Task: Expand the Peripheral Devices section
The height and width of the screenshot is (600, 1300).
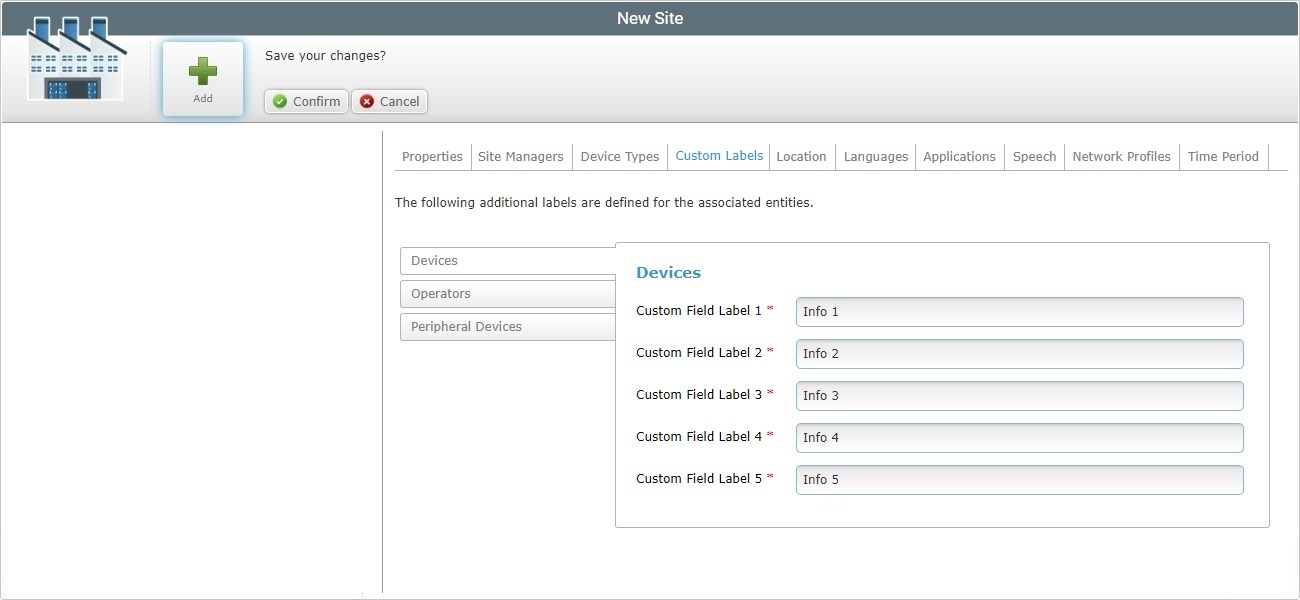Action: [506, 326]
